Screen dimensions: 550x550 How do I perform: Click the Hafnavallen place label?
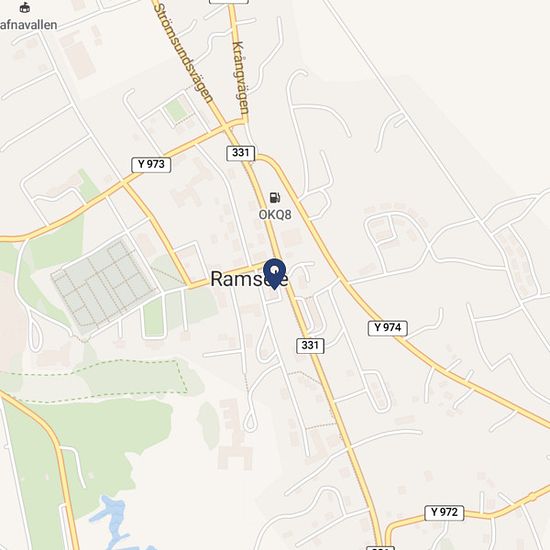pos(28,25)
